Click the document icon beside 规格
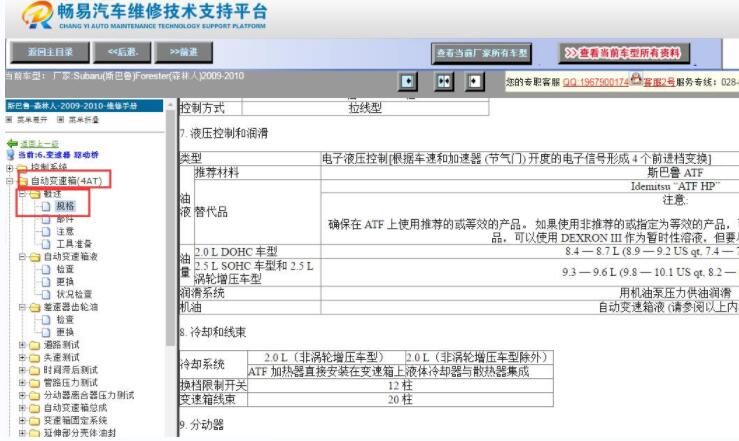This screenshot has height=441, width=739. click(46, 206)
